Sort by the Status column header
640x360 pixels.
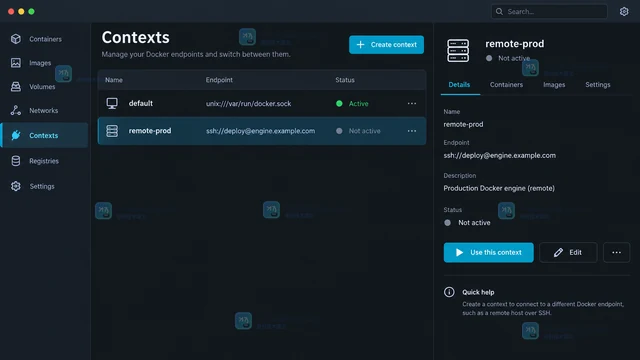(345, 80)
